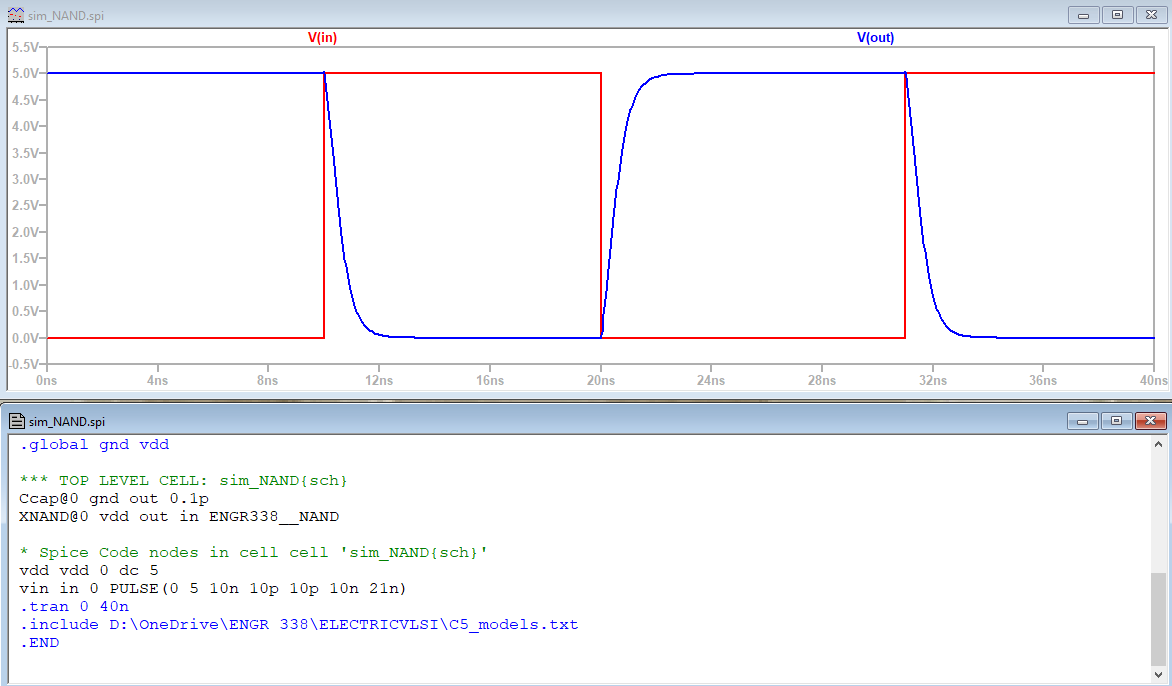Click the V(out) trace label
This screenshot has width=1172, height=686.
pos(875,37)
